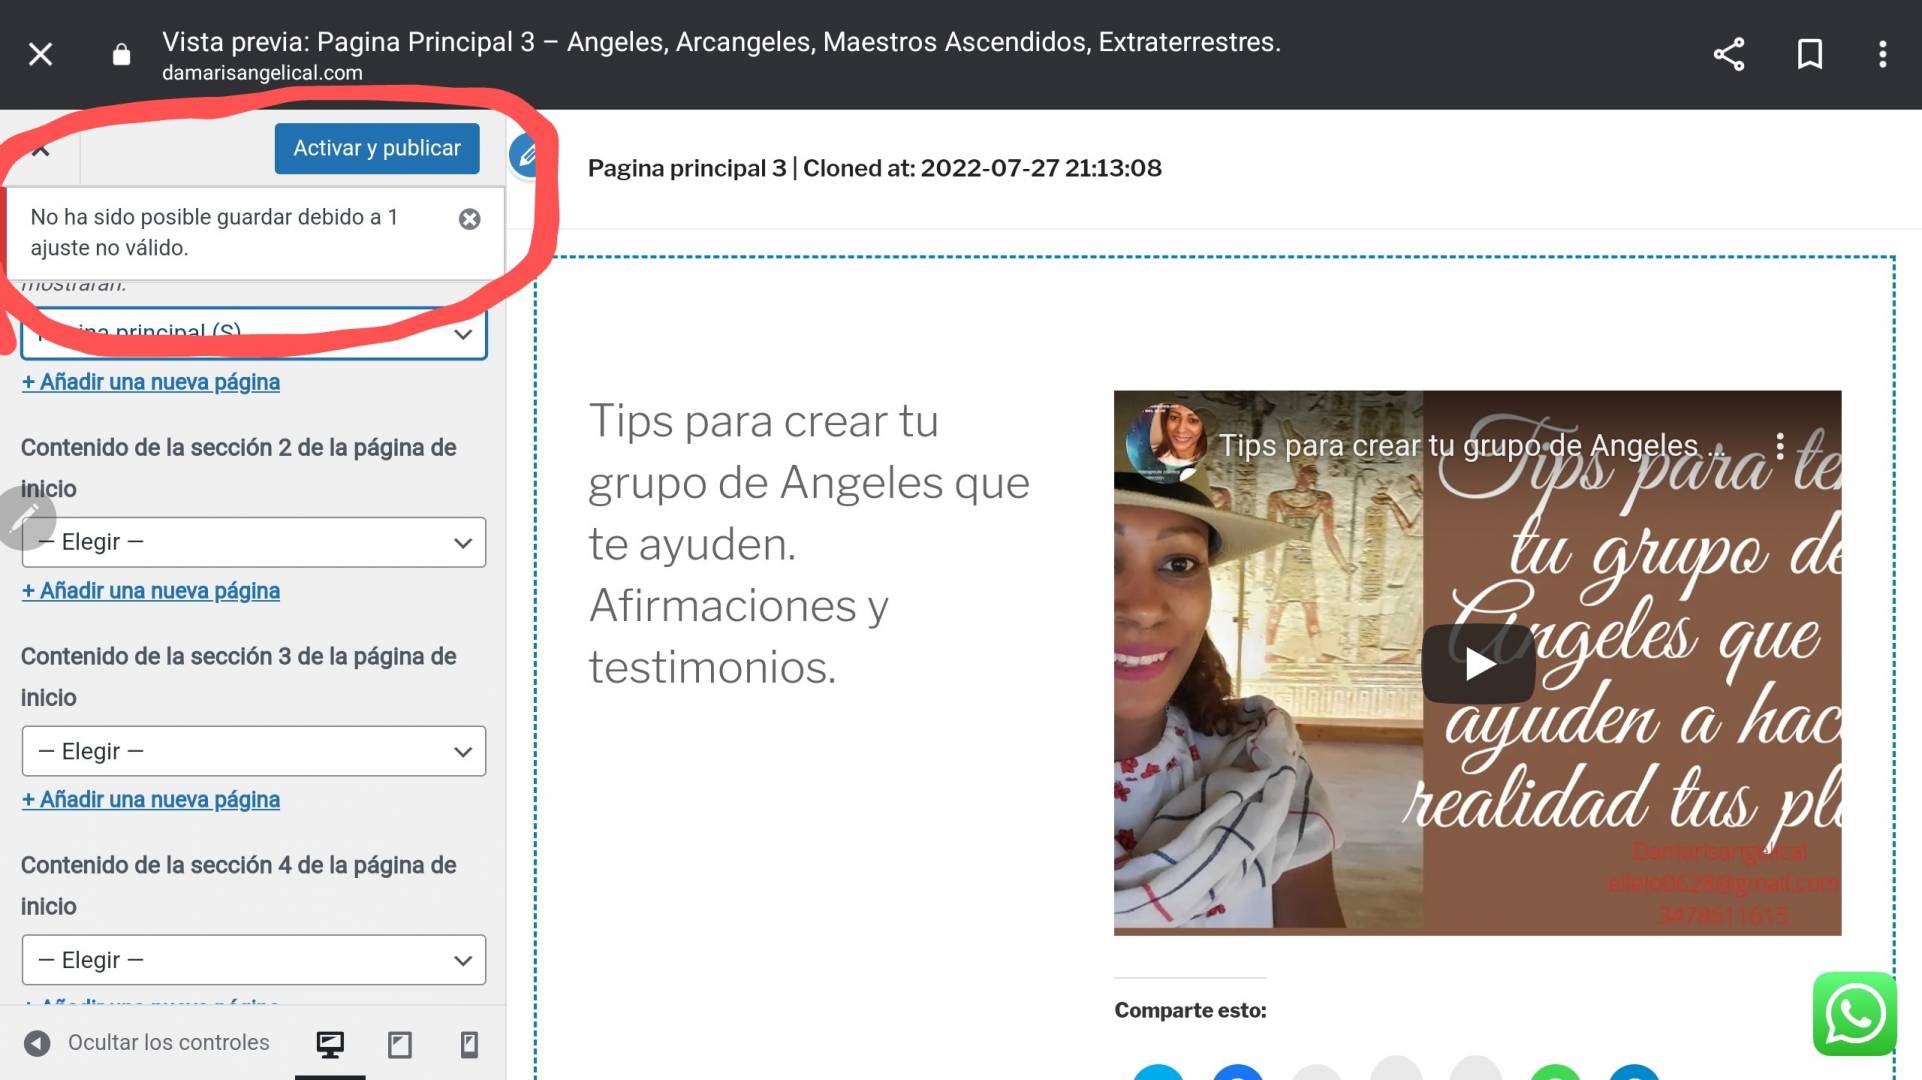The width and height of the screenshot is (1922, 1080).
Task: Click the damarisangelical.com URL text
Action: coord(262,73)
